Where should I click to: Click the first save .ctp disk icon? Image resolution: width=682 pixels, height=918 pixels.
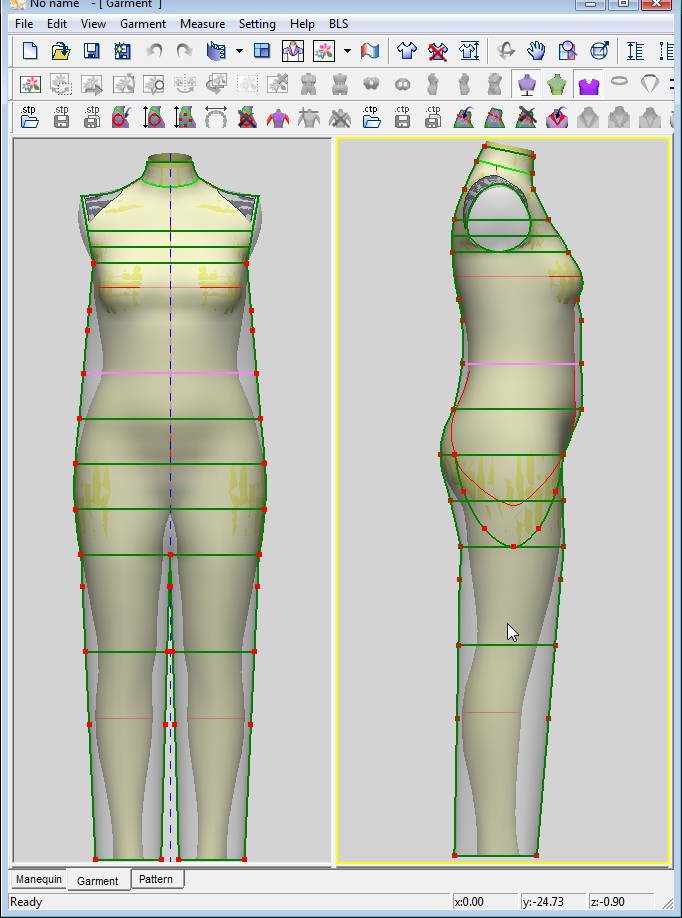tap(402, 117)
